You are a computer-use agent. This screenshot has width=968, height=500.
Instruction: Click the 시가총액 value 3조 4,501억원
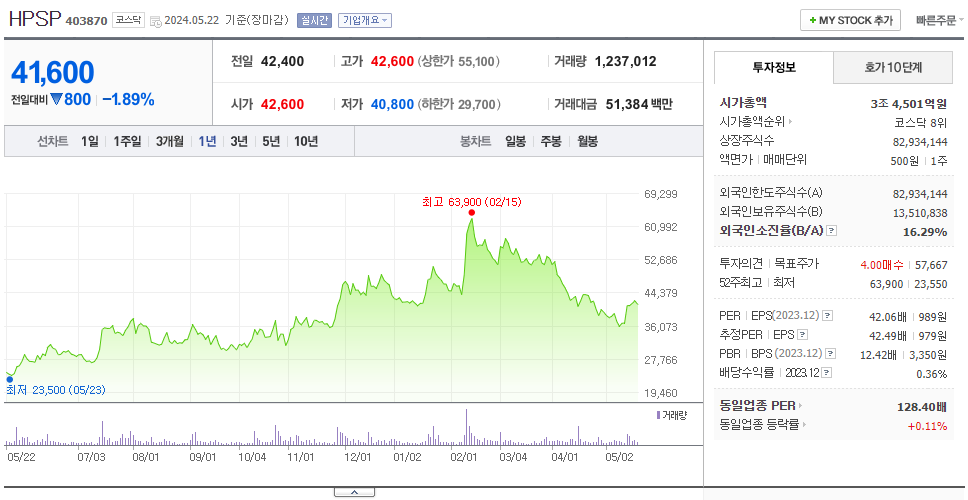point(909,104)
